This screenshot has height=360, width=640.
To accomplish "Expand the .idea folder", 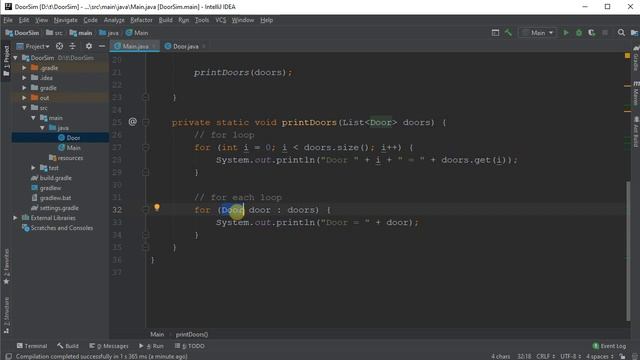I will pos(24,78).
